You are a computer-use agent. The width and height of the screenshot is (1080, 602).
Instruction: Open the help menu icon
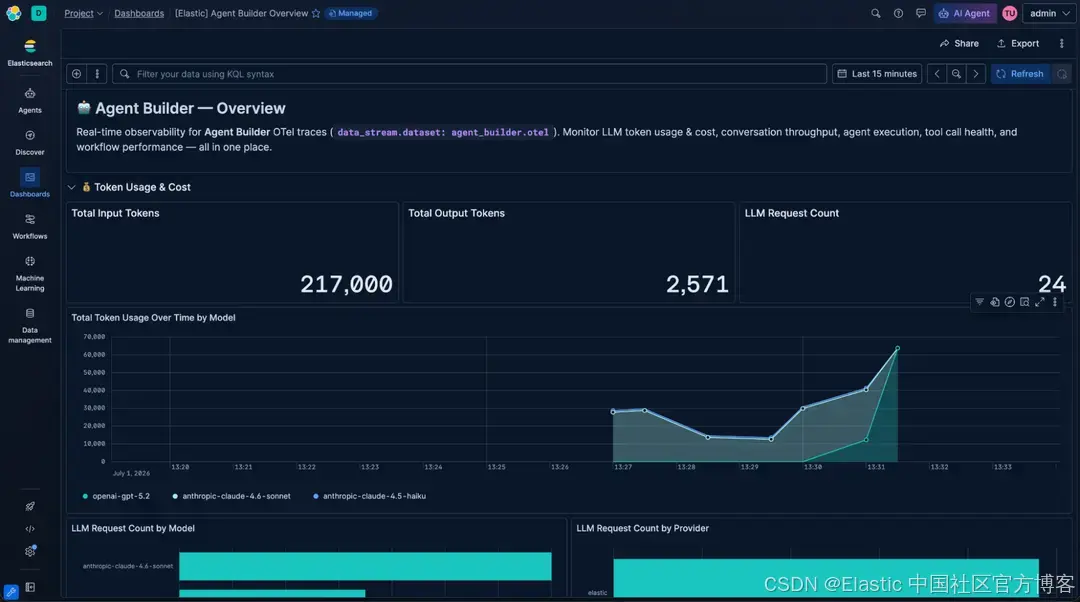898,13
